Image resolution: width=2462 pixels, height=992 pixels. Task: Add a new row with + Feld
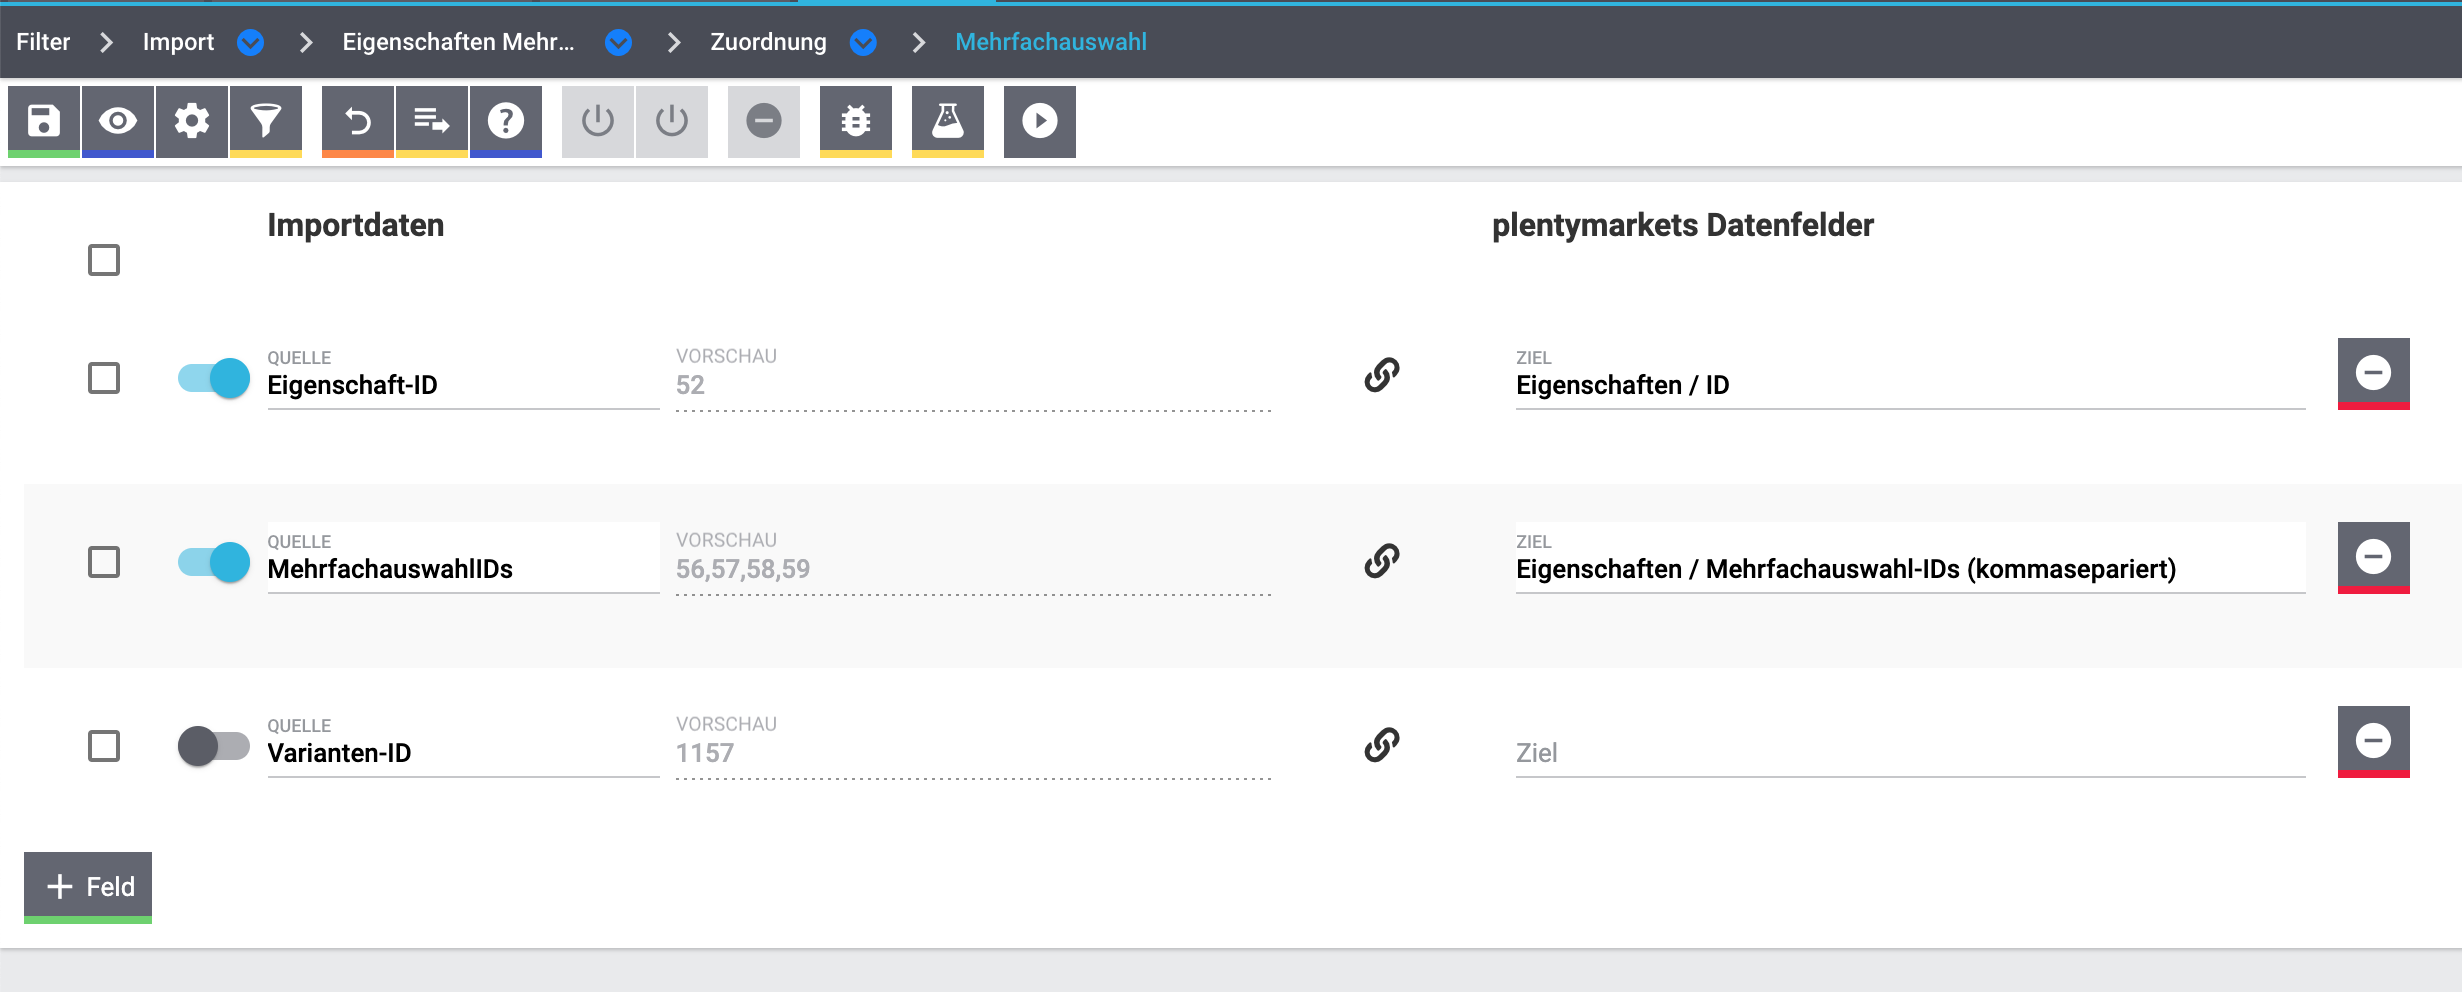[88, 886]
